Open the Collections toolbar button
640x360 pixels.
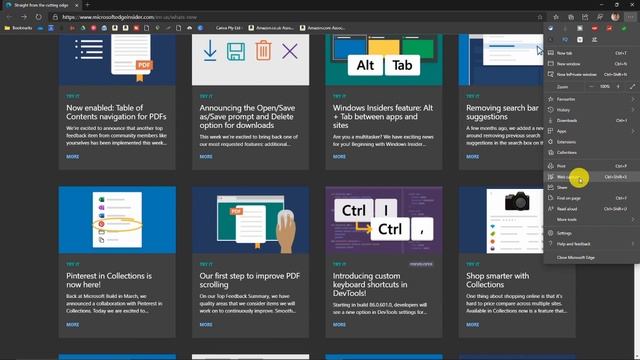[571, 17]
